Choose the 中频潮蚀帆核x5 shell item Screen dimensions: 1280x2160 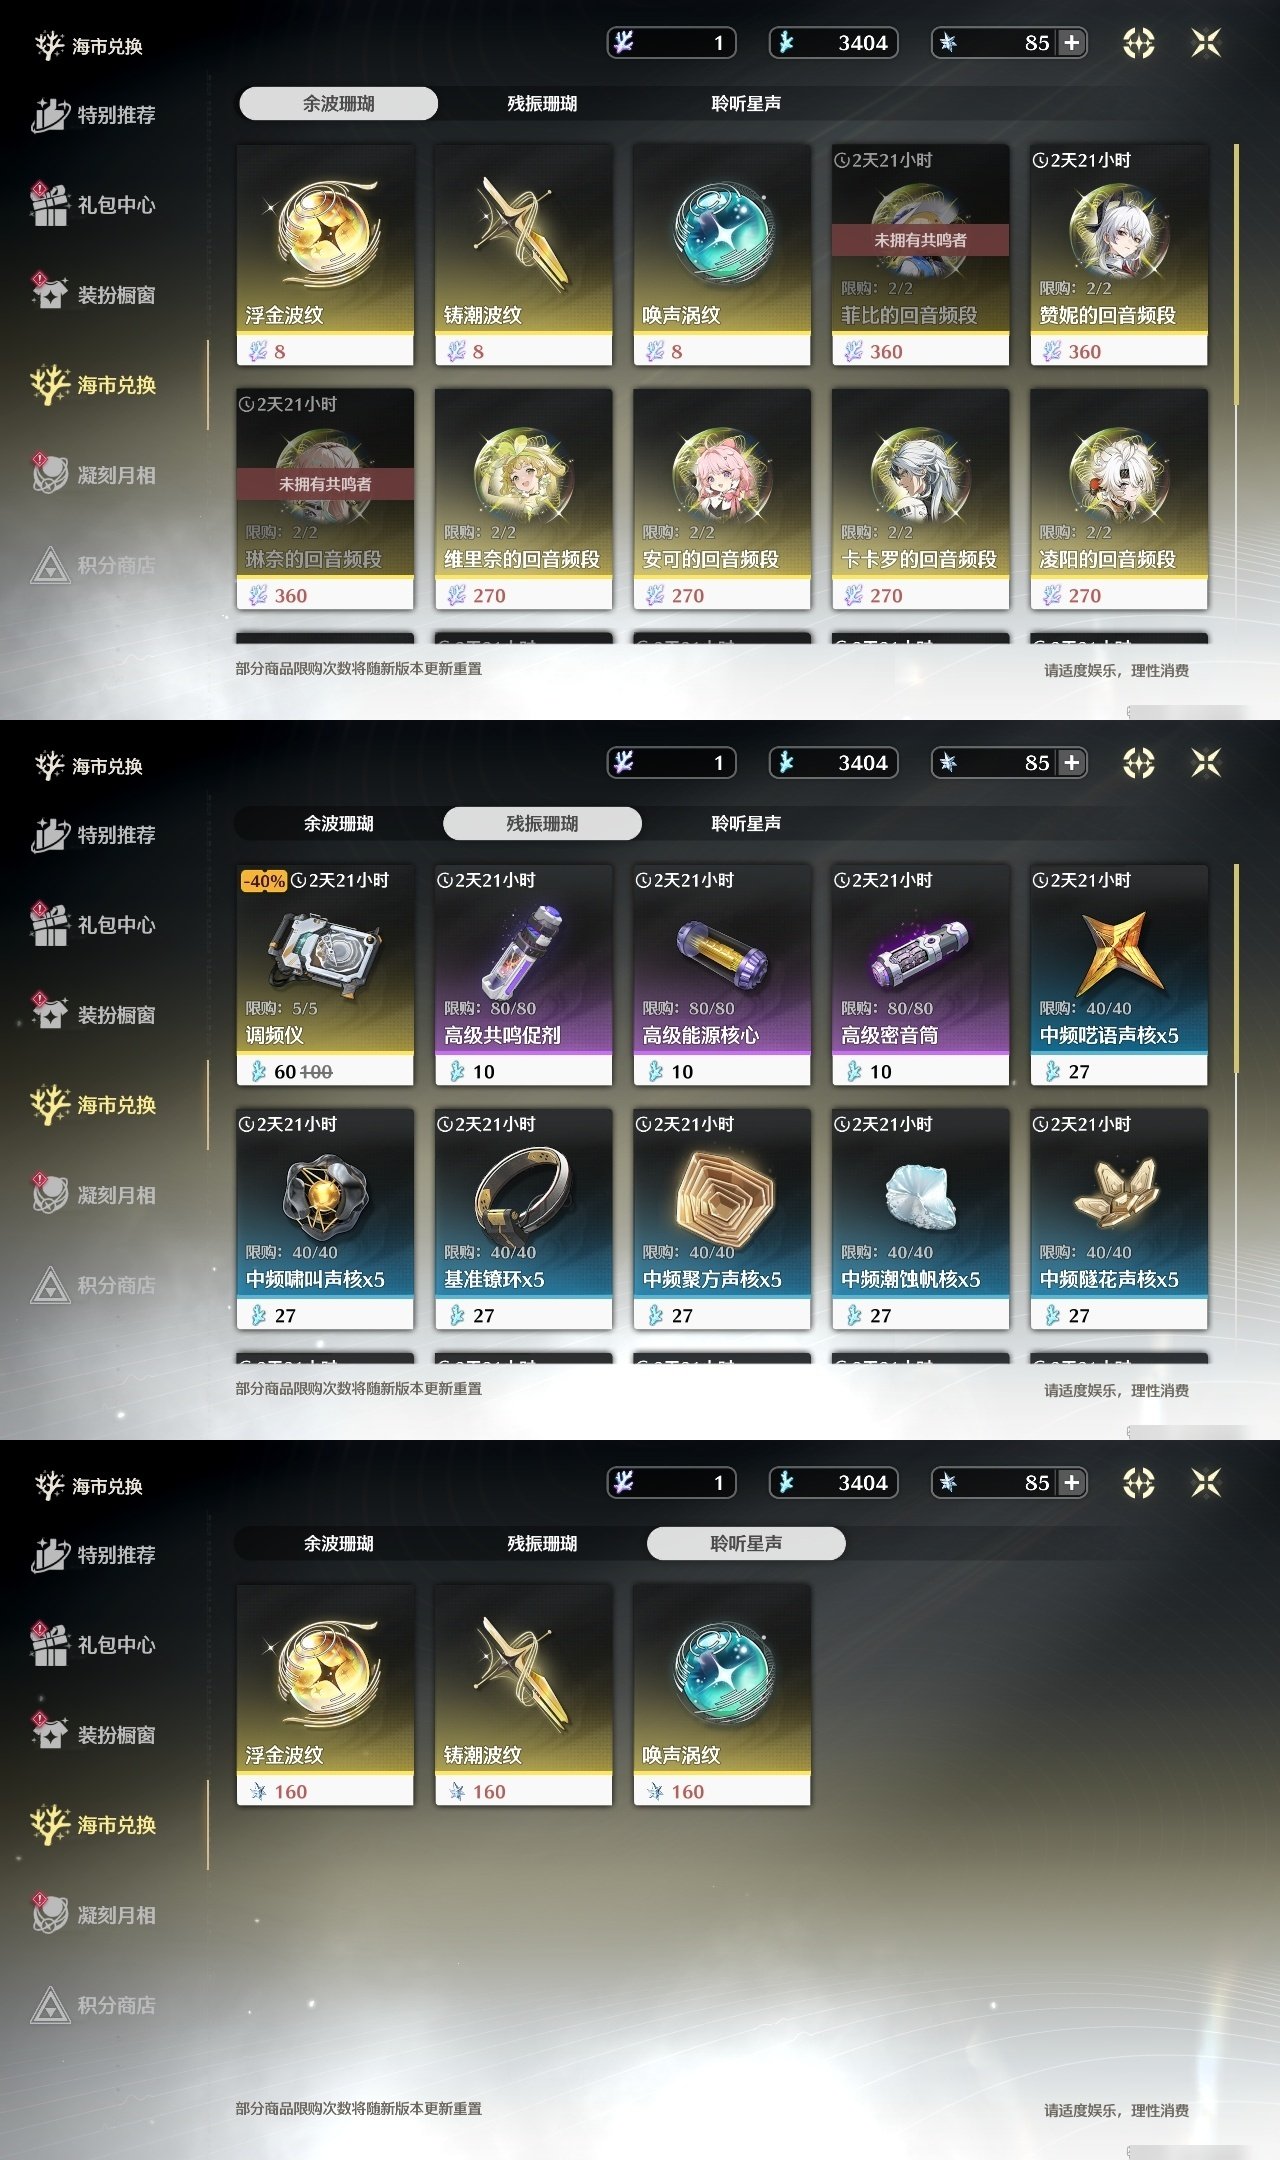click(x=920, y=1219)
